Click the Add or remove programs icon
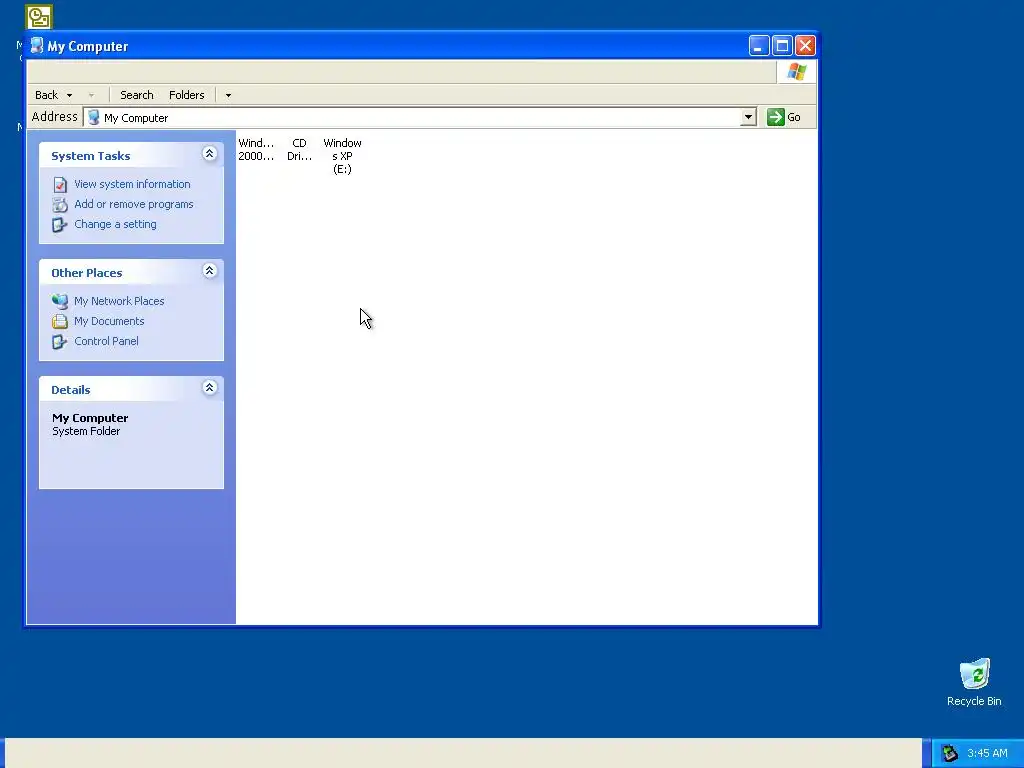Viewport: 1024px width, 768px height. click(x=60, y=205)
